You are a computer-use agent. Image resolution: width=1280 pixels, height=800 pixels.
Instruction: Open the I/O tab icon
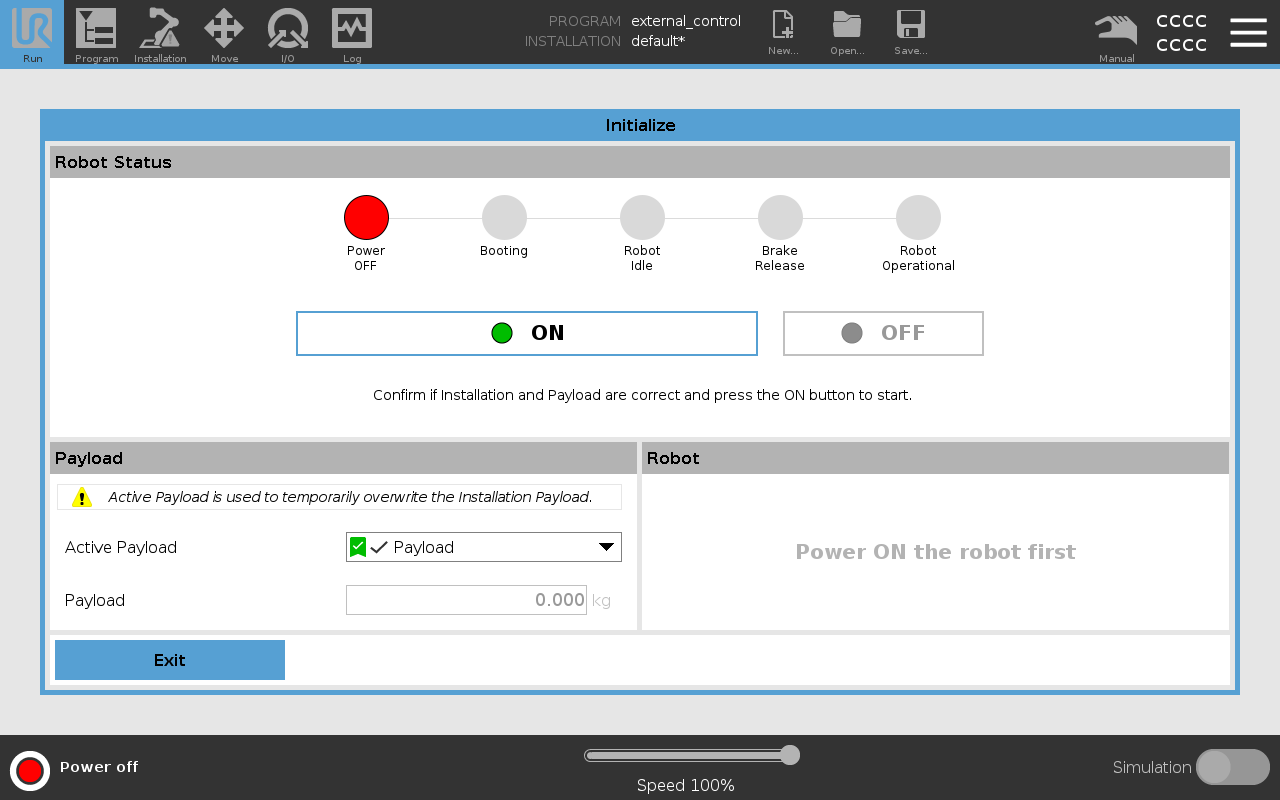[288, 32]
